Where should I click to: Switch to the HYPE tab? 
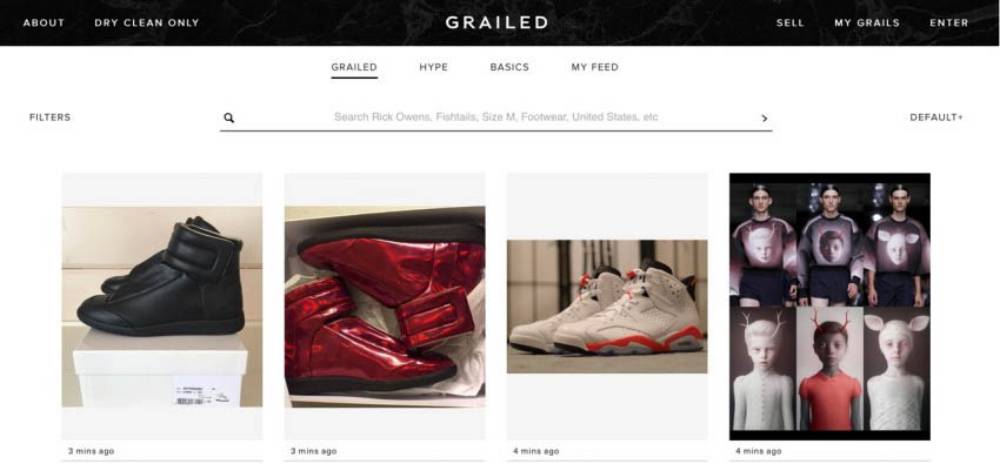[434, 67]
